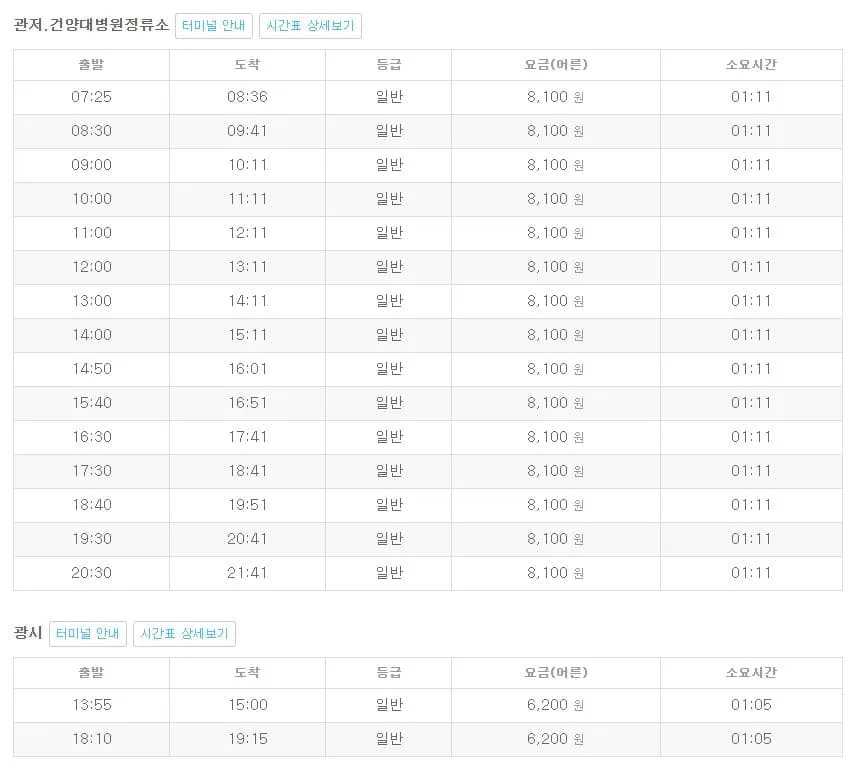856x773 pixels.
Task: Select the 14:00 departure time cell
Action: point(91,335)
